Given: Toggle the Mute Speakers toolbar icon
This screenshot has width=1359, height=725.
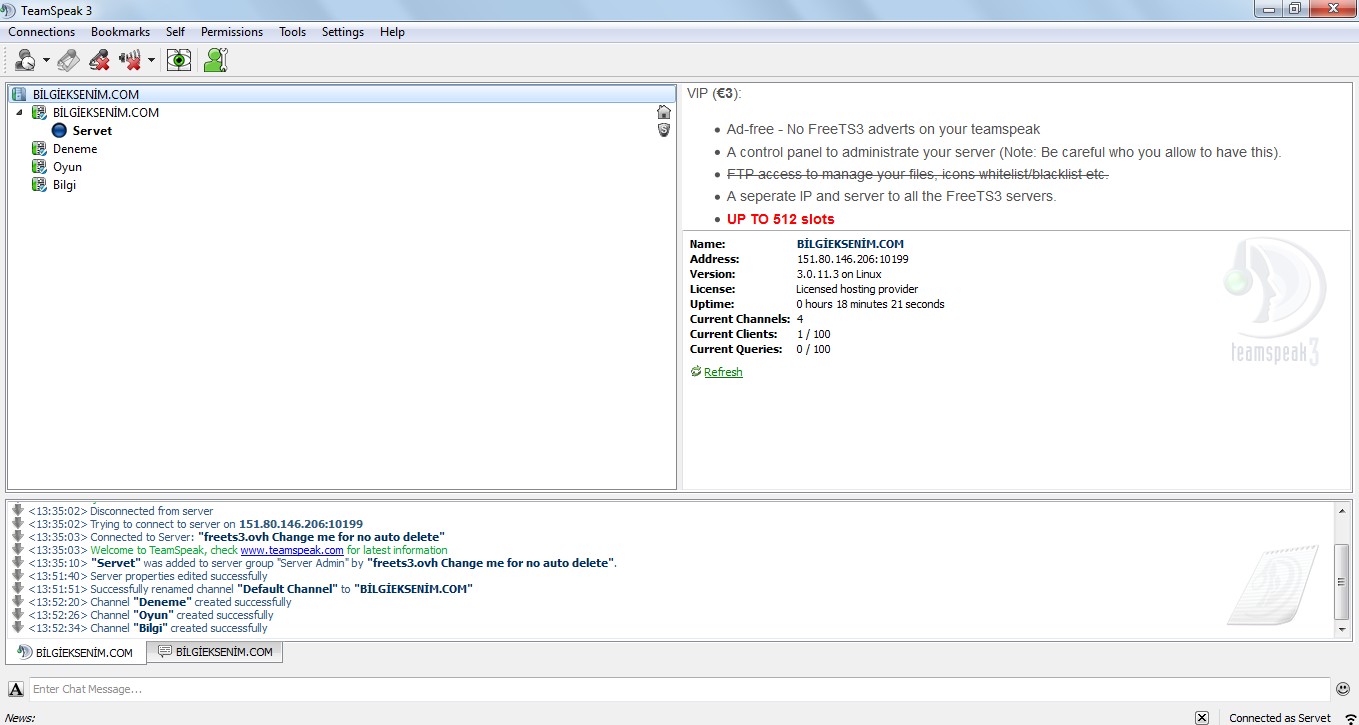Looking at the screenshot, I should pos(130,61).
